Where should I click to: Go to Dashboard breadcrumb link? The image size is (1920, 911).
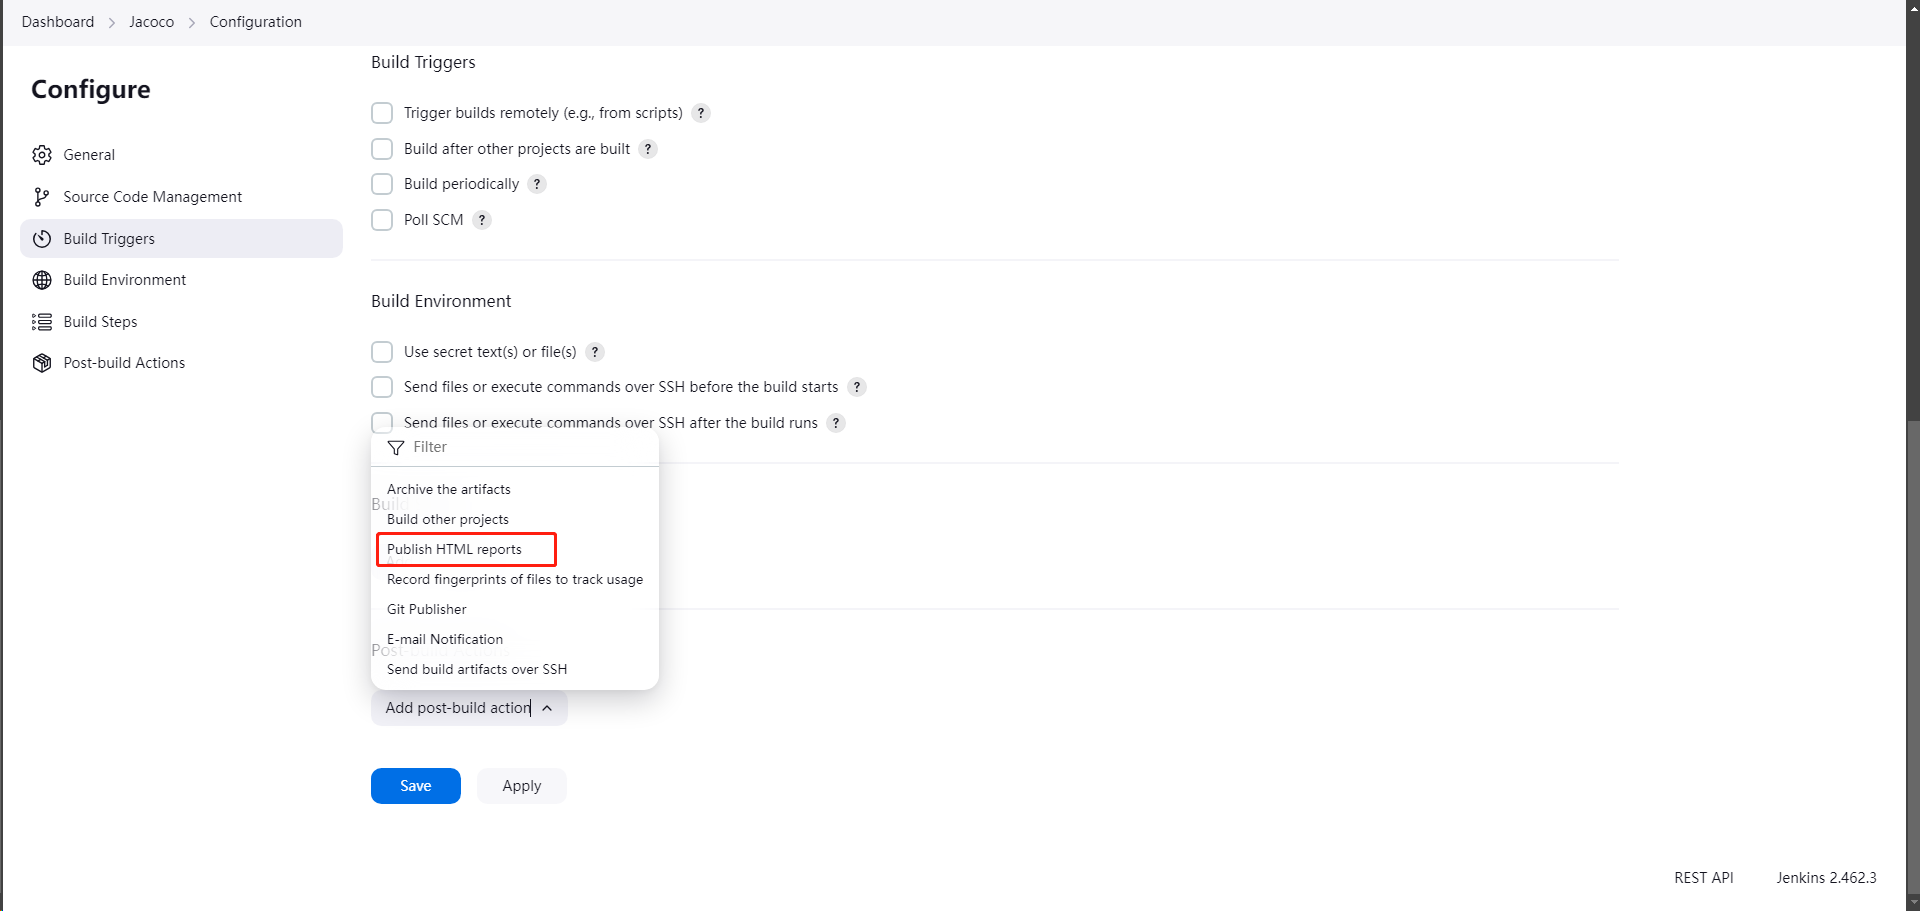[58, 22]
